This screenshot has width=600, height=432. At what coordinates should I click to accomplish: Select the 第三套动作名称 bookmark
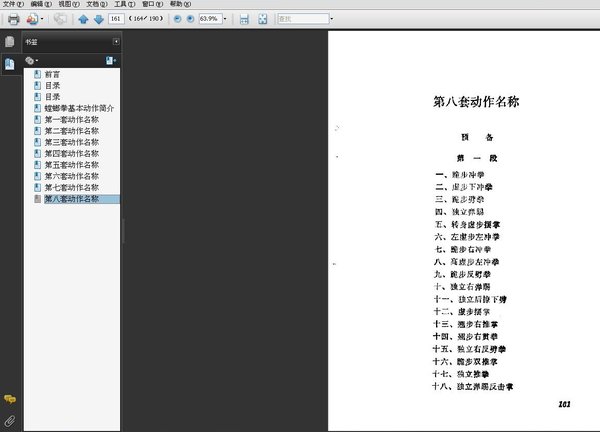click(x=72, y=142)
